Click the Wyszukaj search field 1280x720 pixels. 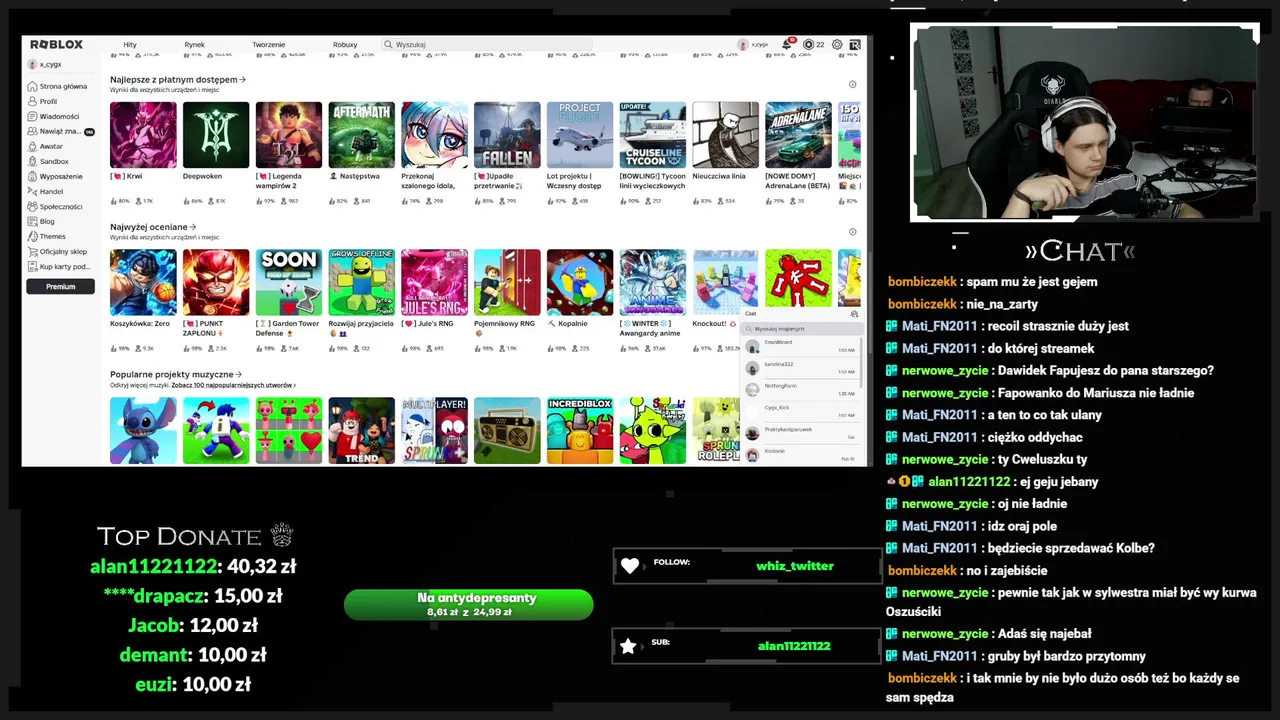coord(487,44)
